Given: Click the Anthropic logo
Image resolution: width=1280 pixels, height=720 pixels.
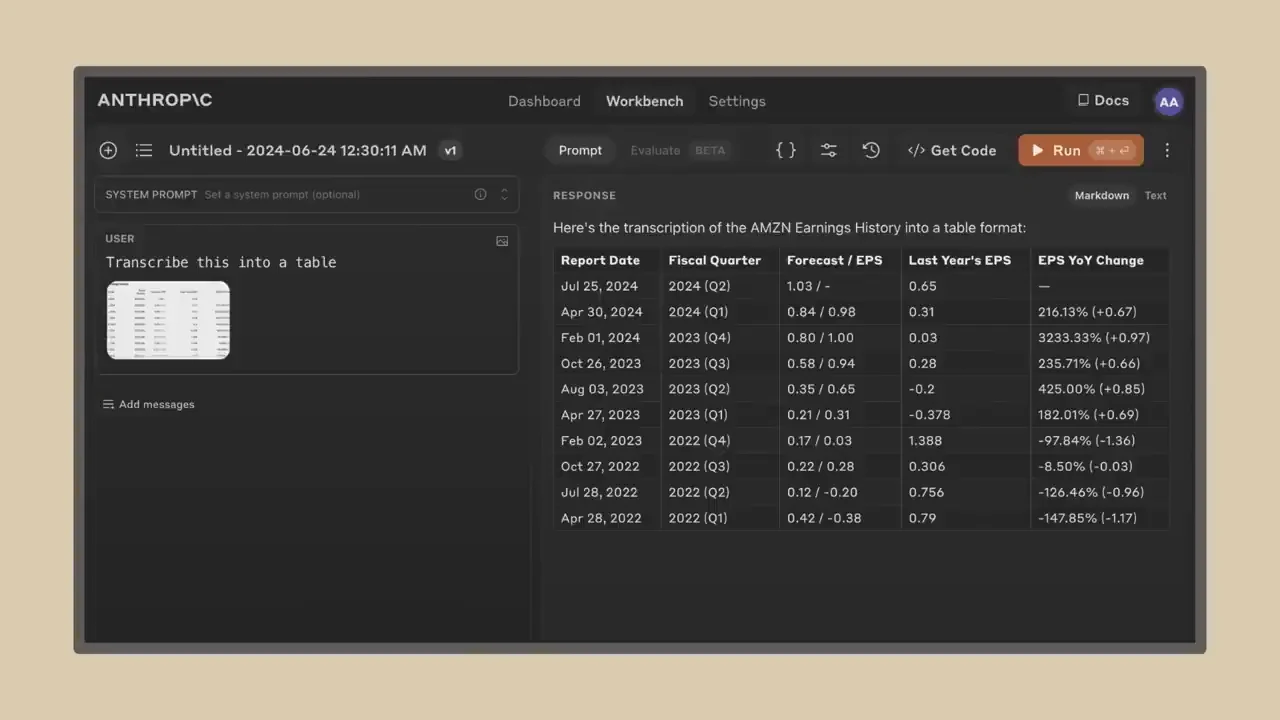Looking at the screenshot, I should 155,100.
